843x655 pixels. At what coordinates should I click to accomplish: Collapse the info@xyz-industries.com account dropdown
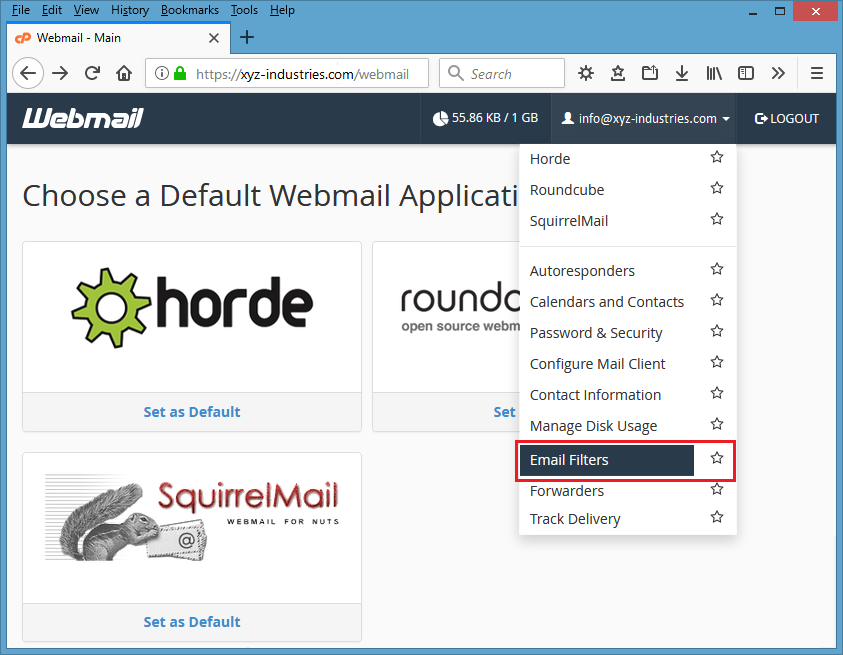tap(644, 118)
